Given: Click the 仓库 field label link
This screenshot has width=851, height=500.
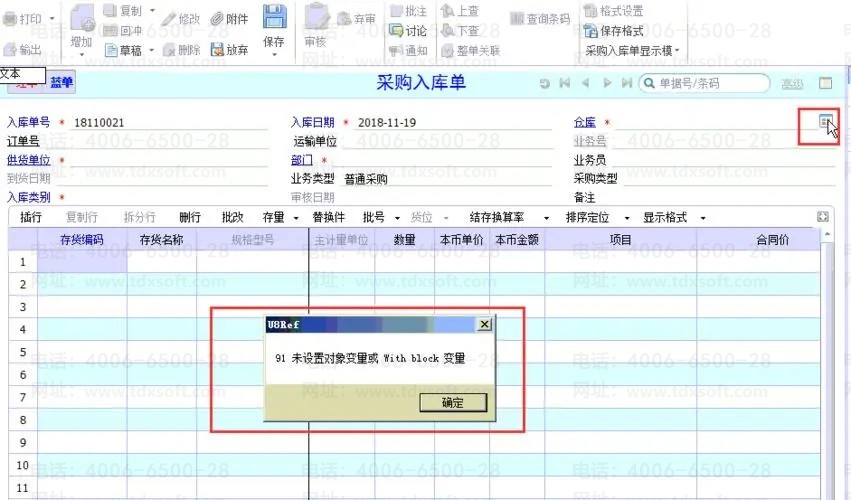Looking at the screenshot, I should pos(585,123).
